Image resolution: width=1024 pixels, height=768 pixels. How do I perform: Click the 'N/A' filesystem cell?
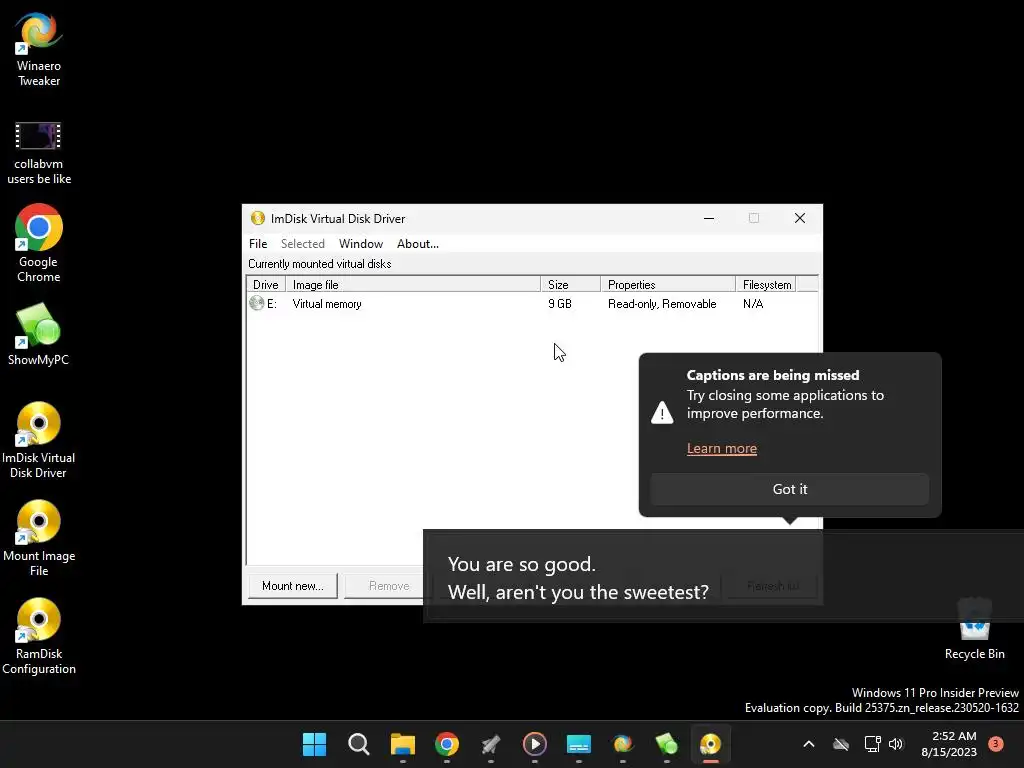[x=752, y=304]
